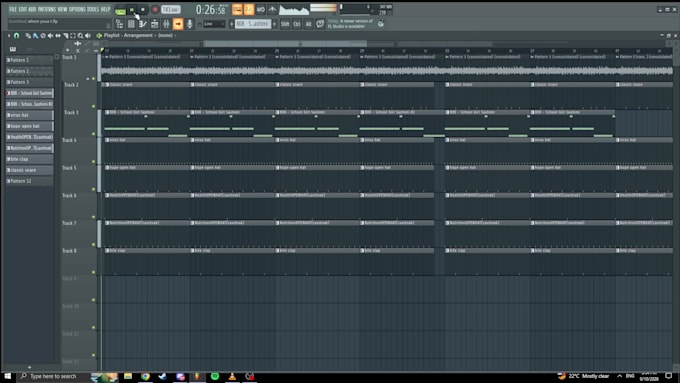Open the OPTIONS menu
Image resolution: width=680 pixels, height=383 pixels.
[x=77, y=9]
